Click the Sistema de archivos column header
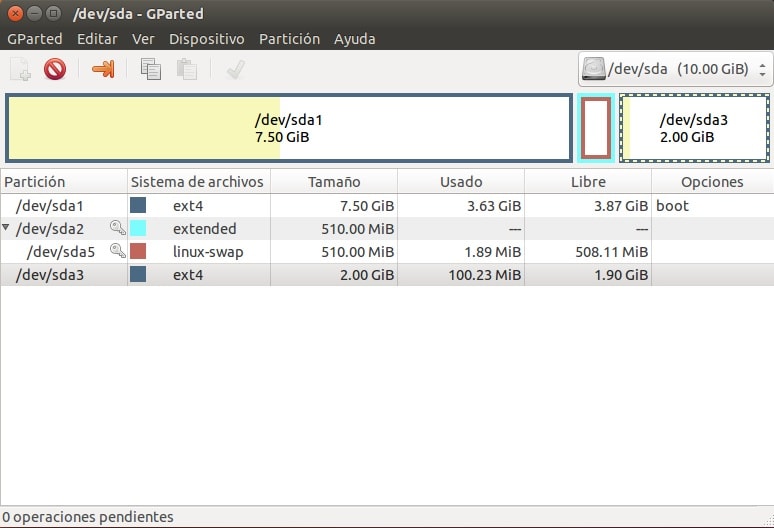Viewport: 774px width, 528px height. 199,182
